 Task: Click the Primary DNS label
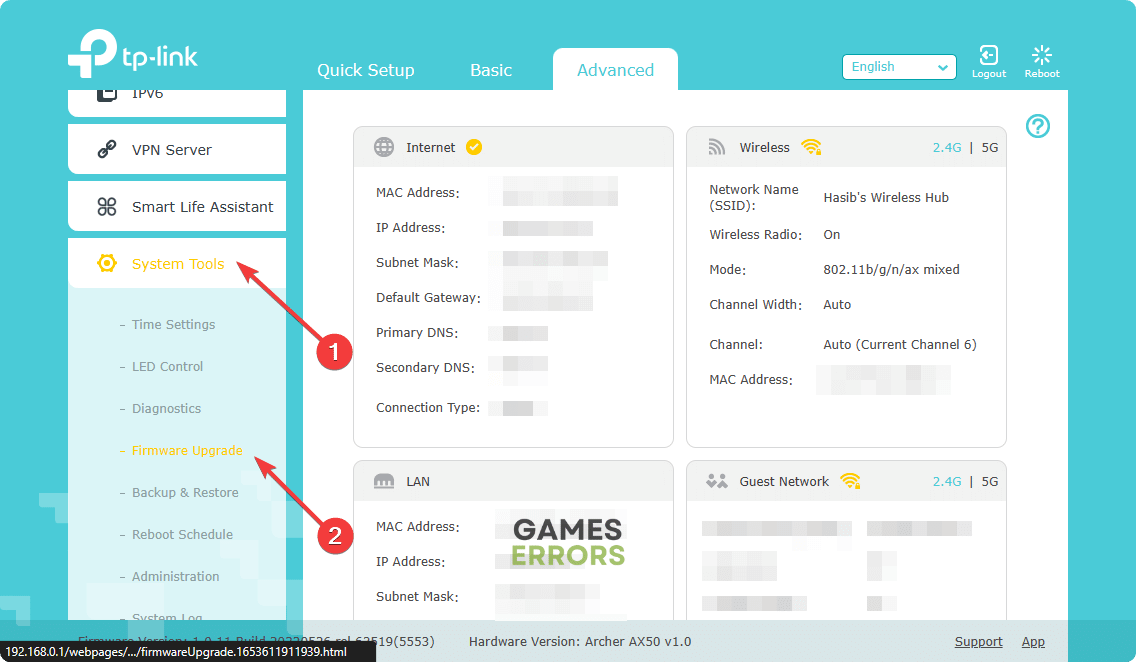click(x=417, y=332)
